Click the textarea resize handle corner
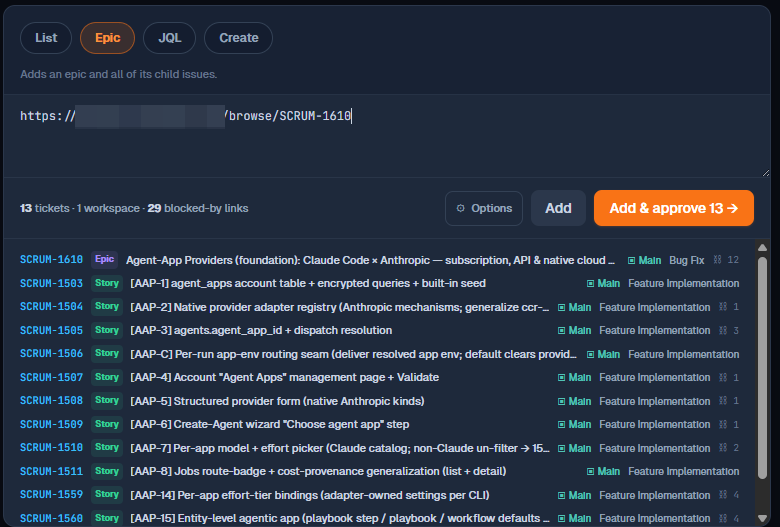Image resolution: width=780 pixels, height=527 pixels. click(766, 173)
